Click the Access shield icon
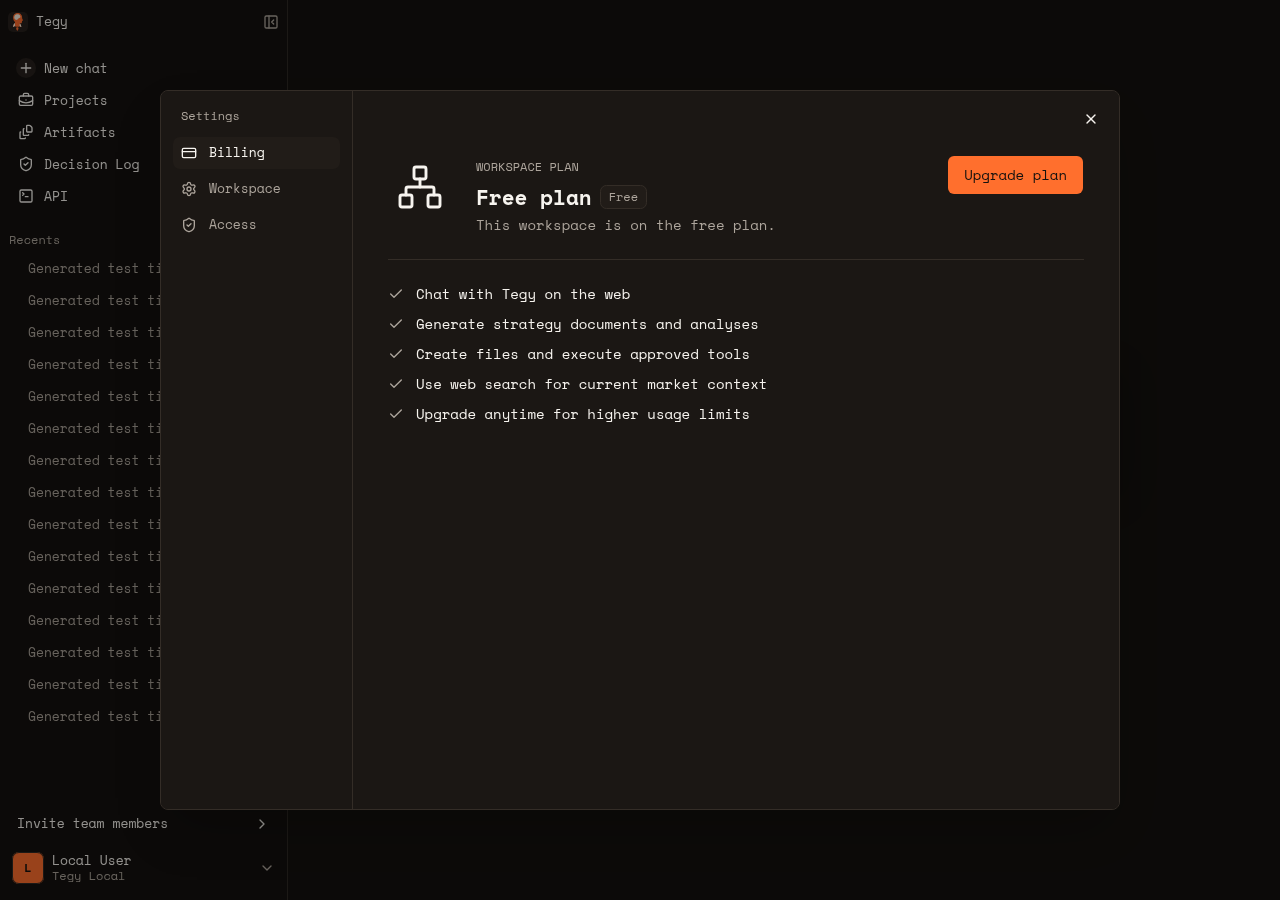The width and height of the screenshot is (1280, 900). coord(189,225)
